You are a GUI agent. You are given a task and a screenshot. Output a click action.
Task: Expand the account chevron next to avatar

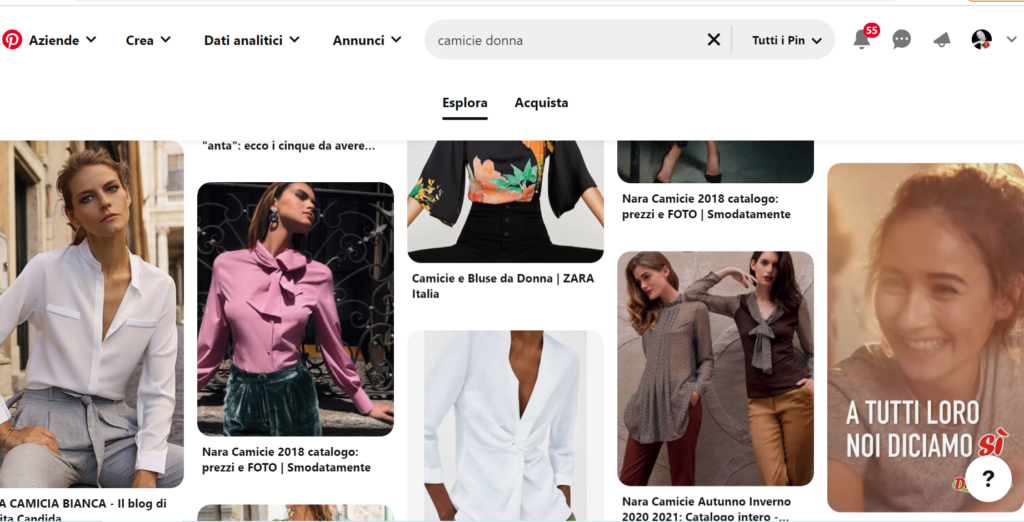pos(1011,40)
